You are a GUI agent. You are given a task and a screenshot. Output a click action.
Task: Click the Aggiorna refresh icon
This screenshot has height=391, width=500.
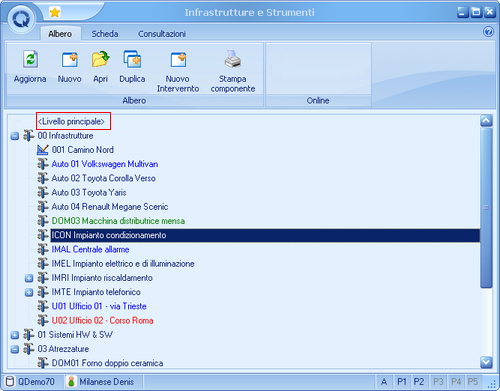tap(30, 59)
